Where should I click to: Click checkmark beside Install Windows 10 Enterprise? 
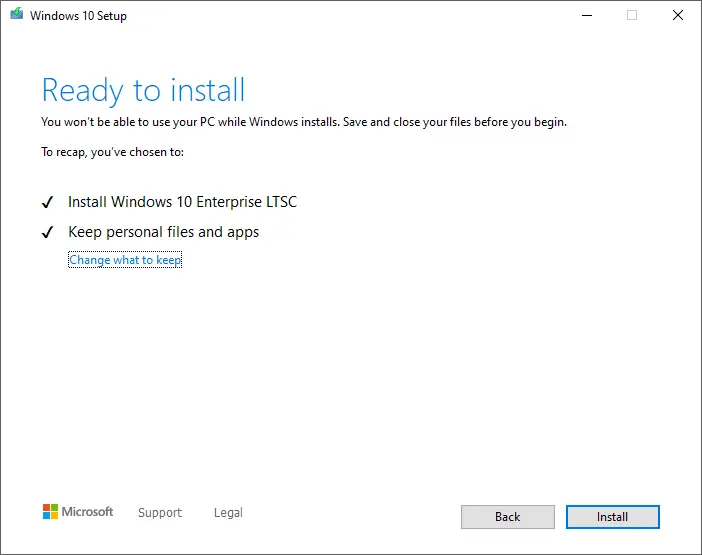pyautogui.click(x=47, y=202)
